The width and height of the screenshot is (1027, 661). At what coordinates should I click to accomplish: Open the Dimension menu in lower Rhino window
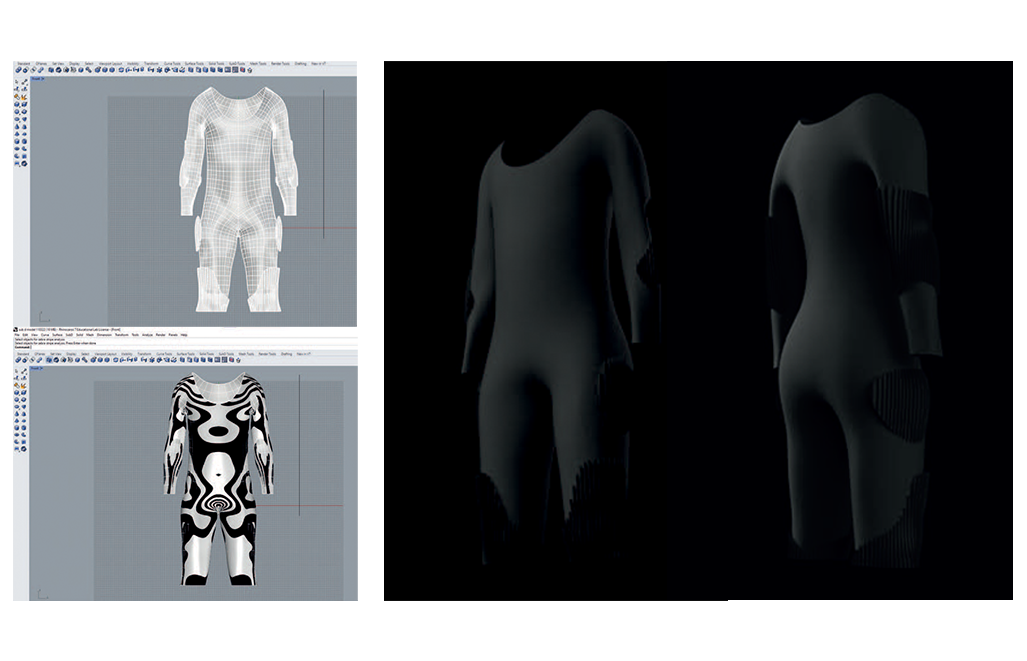104,335
